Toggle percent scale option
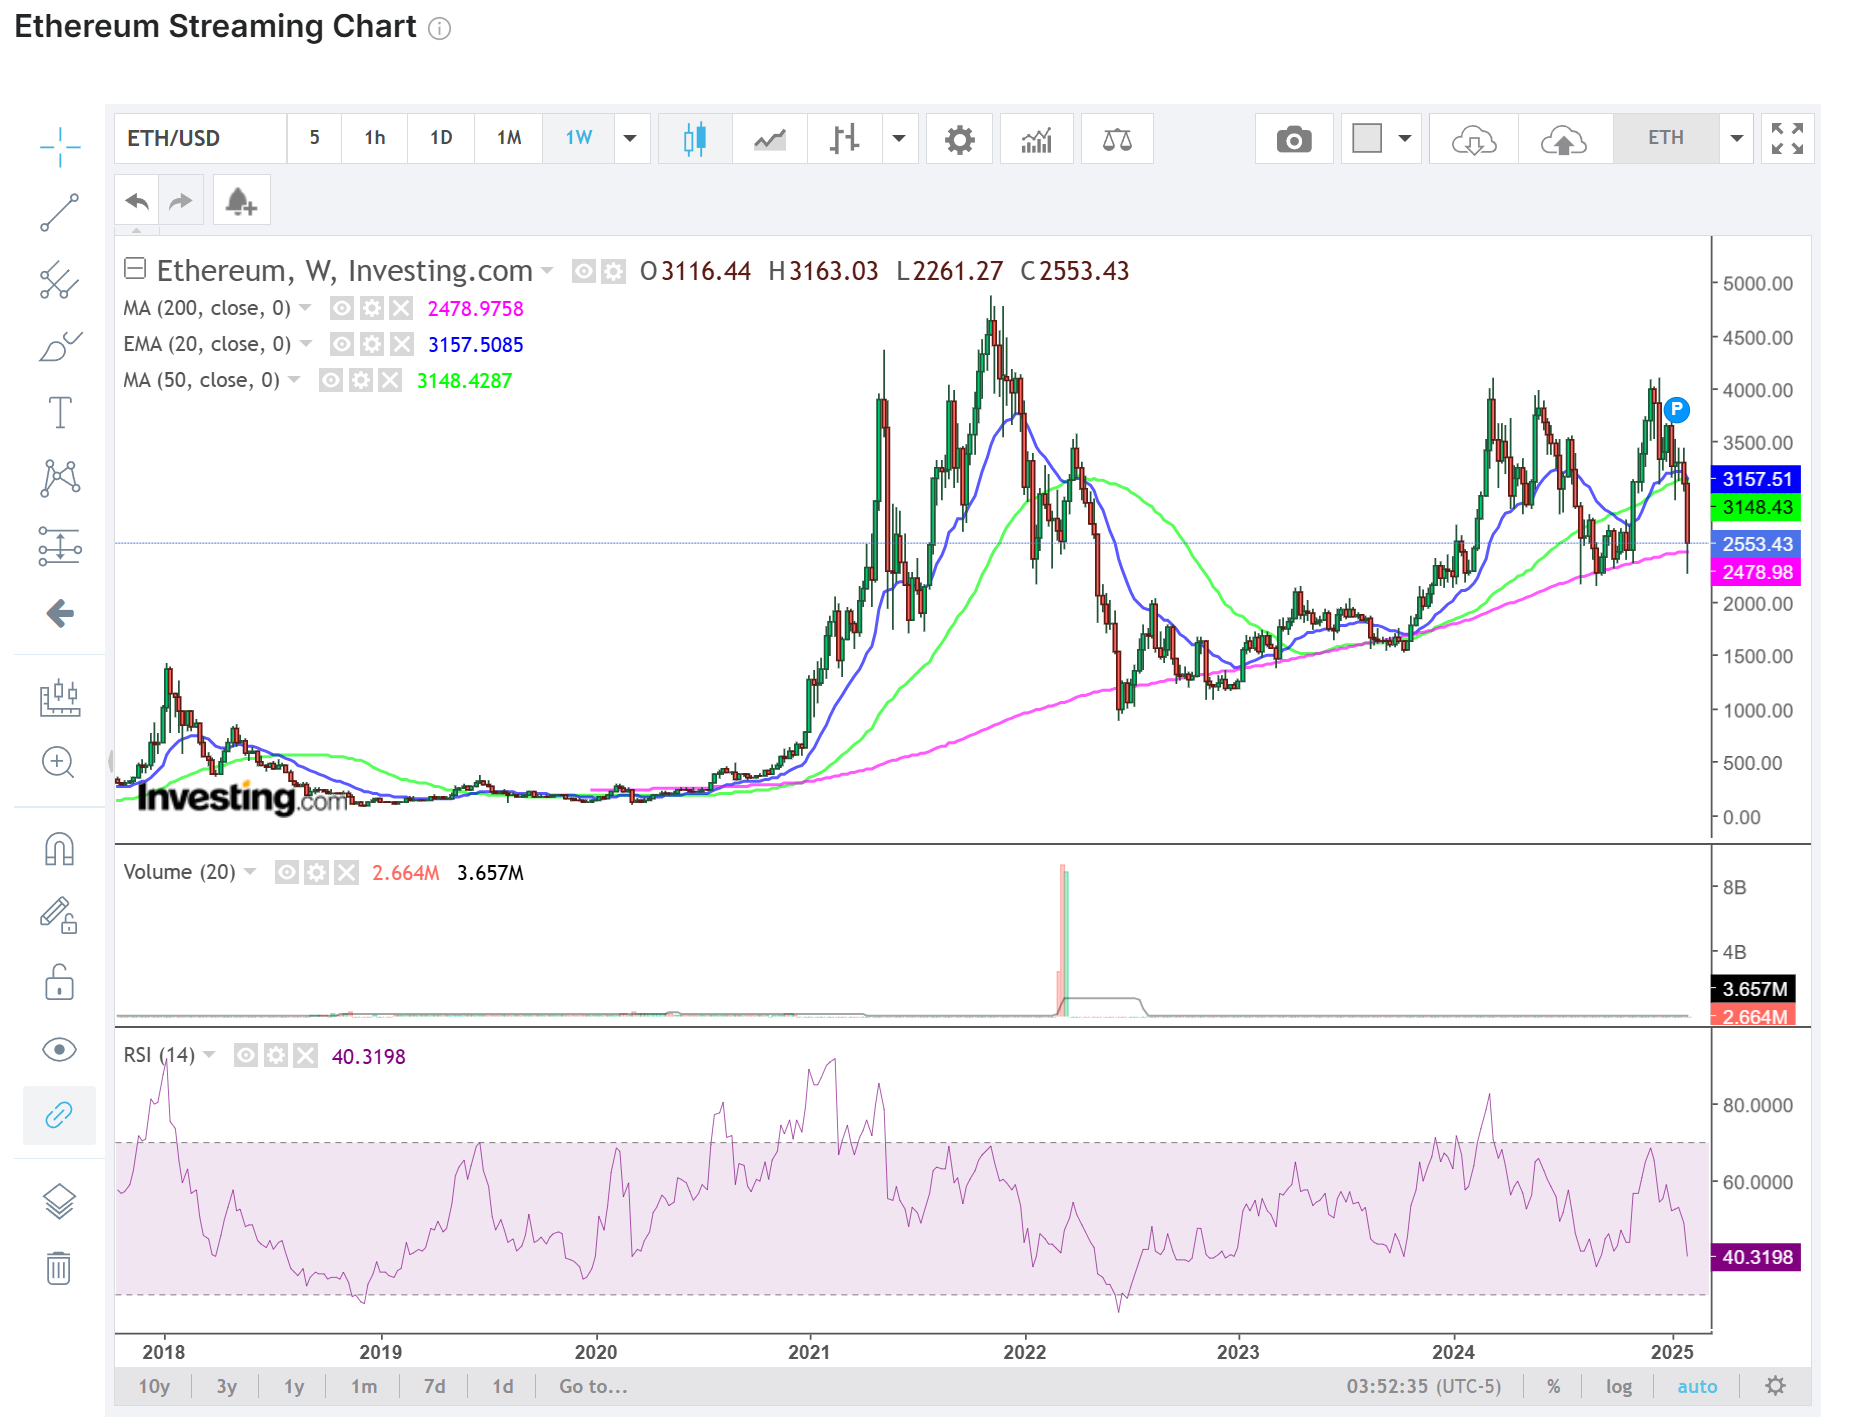 (1553, 1386)
